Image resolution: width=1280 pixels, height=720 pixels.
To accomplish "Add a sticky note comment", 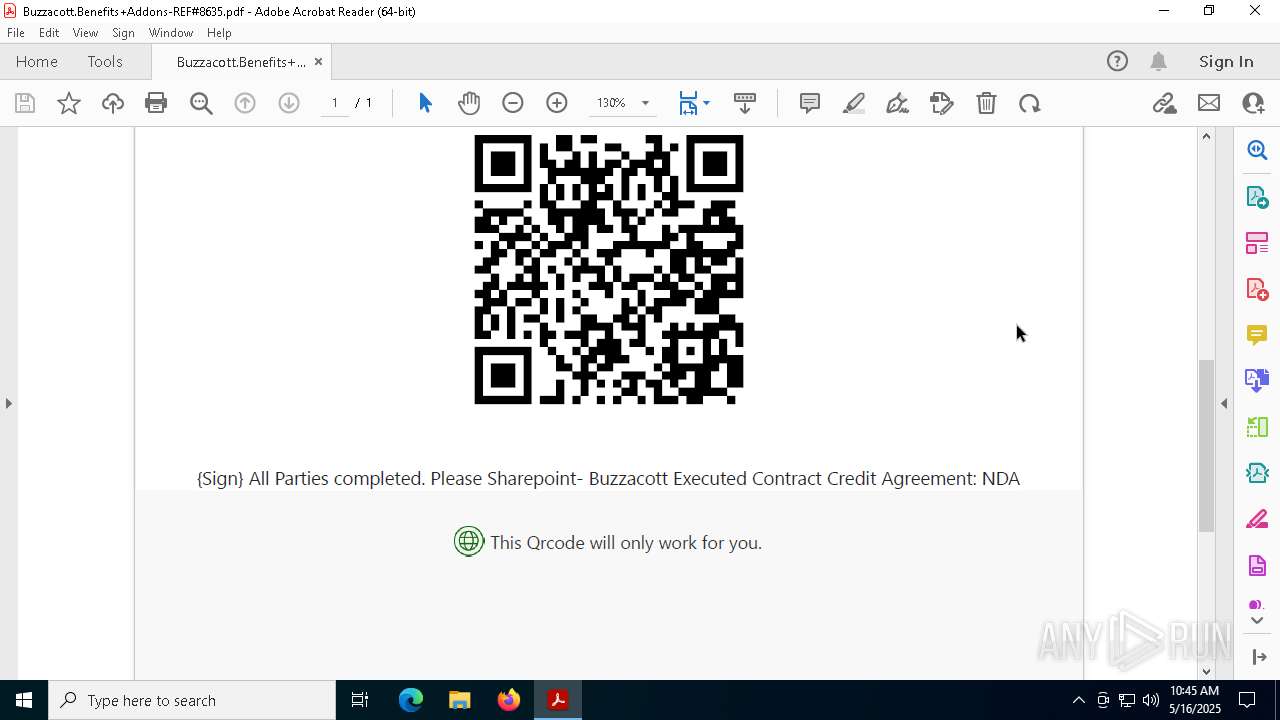I will click(x=810, y=103).
